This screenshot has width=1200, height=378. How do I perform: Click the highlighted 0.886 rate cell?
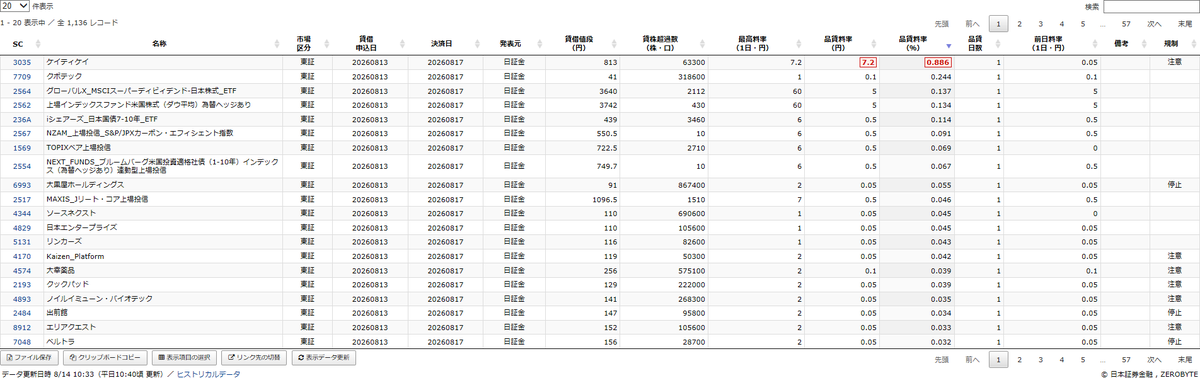937,62
